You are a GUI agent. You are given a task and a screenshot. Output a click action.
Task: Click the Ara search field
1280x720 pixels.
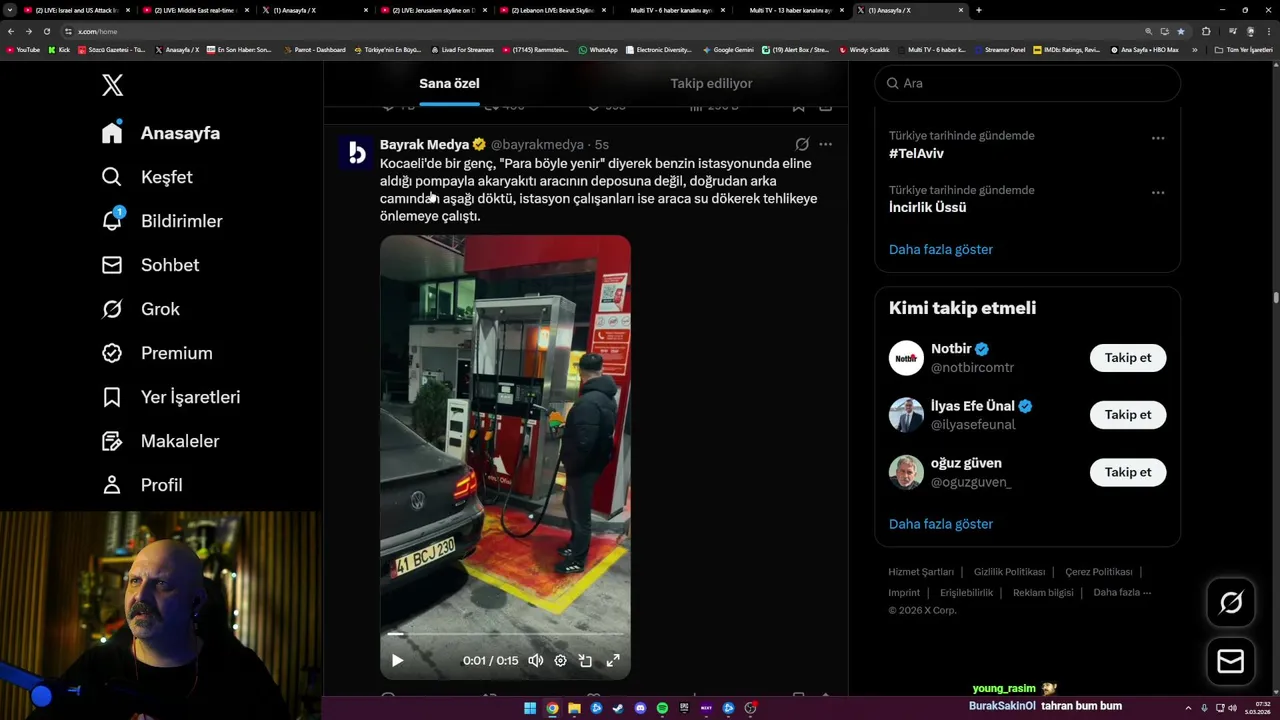(1027, 83)
